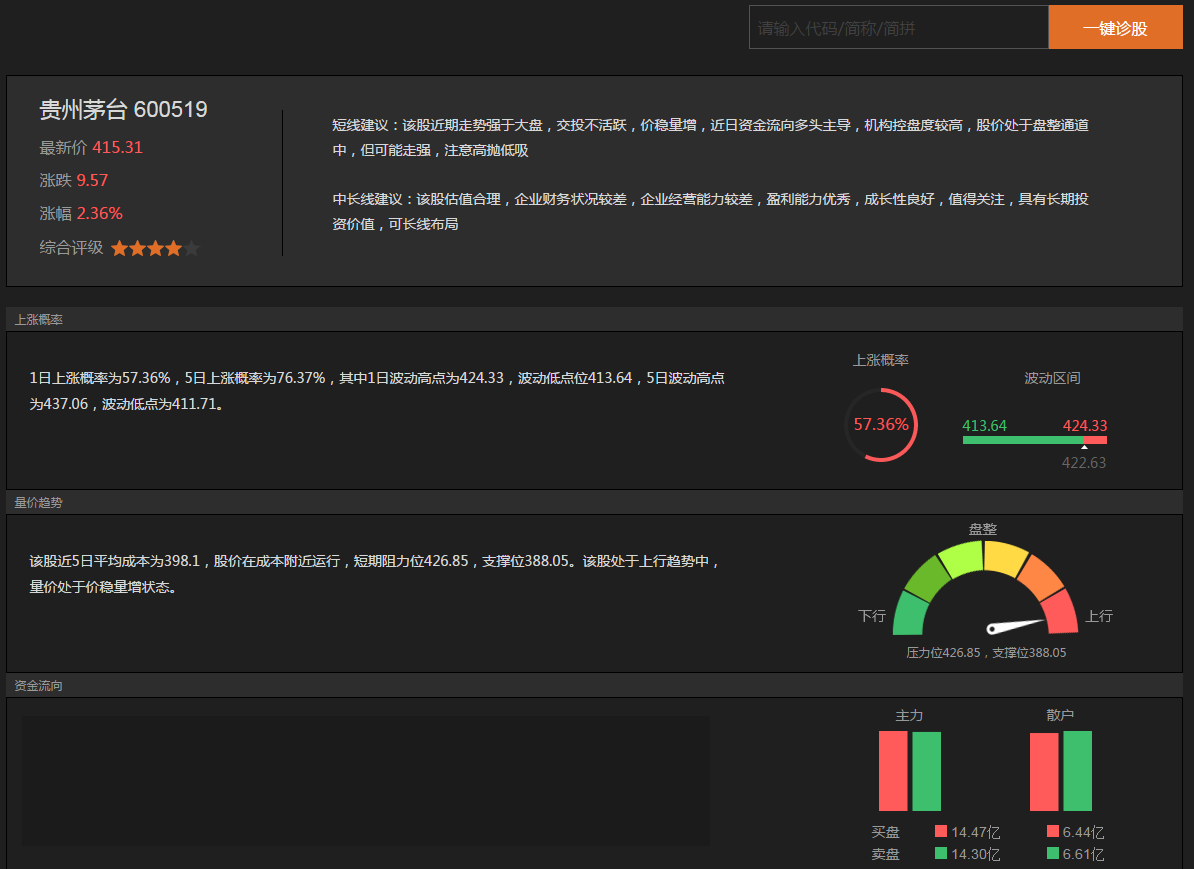Select the 涨幅 value 2.36%
The height and width of the screenshot is (869, 1194).
(x=100, y=213)
